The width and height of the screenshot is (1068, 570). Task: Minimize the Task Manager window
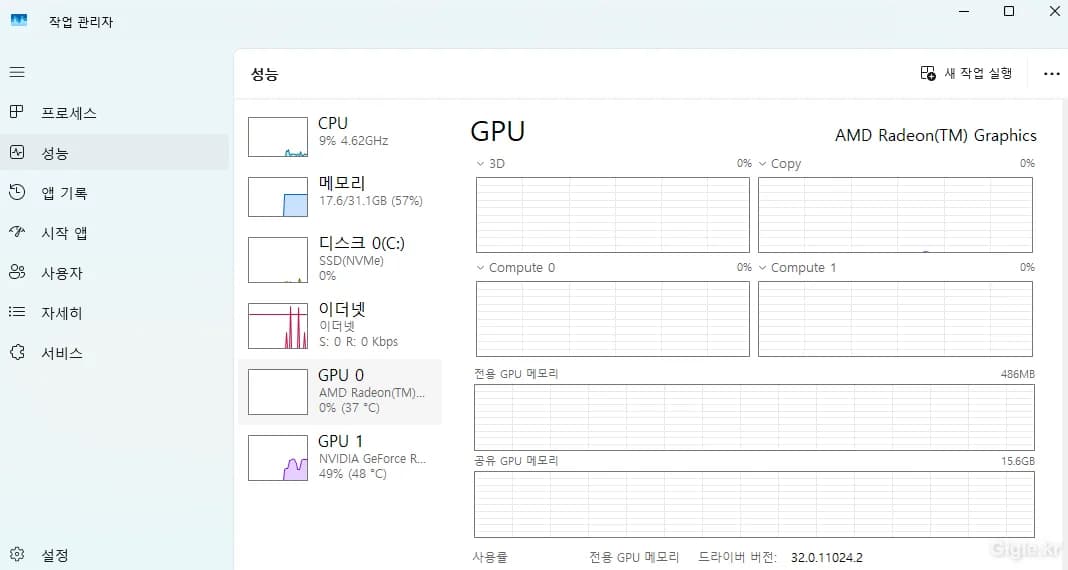(964, 12)
